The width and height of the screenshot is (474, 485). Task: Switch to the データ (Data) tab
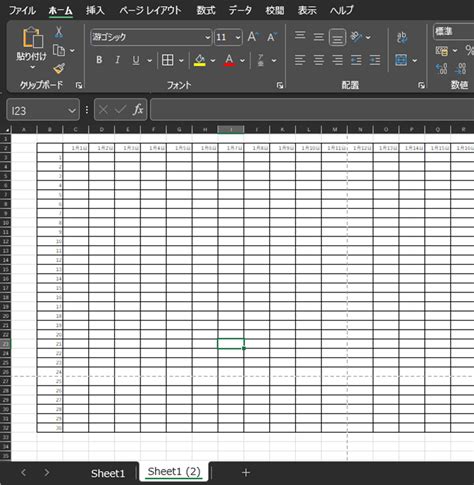[x=240, y=10]
